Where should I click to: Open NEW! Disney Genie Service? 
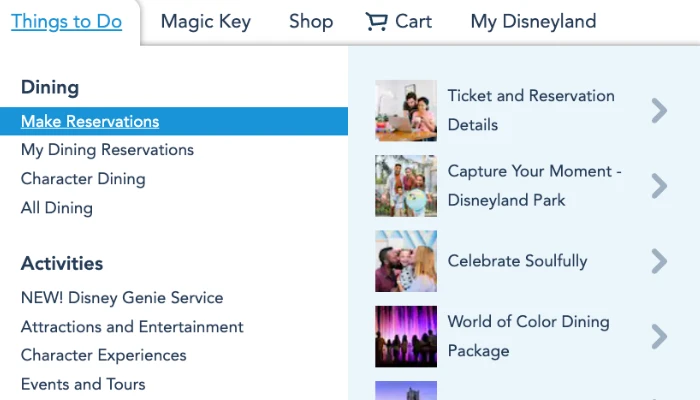(122, 298)
